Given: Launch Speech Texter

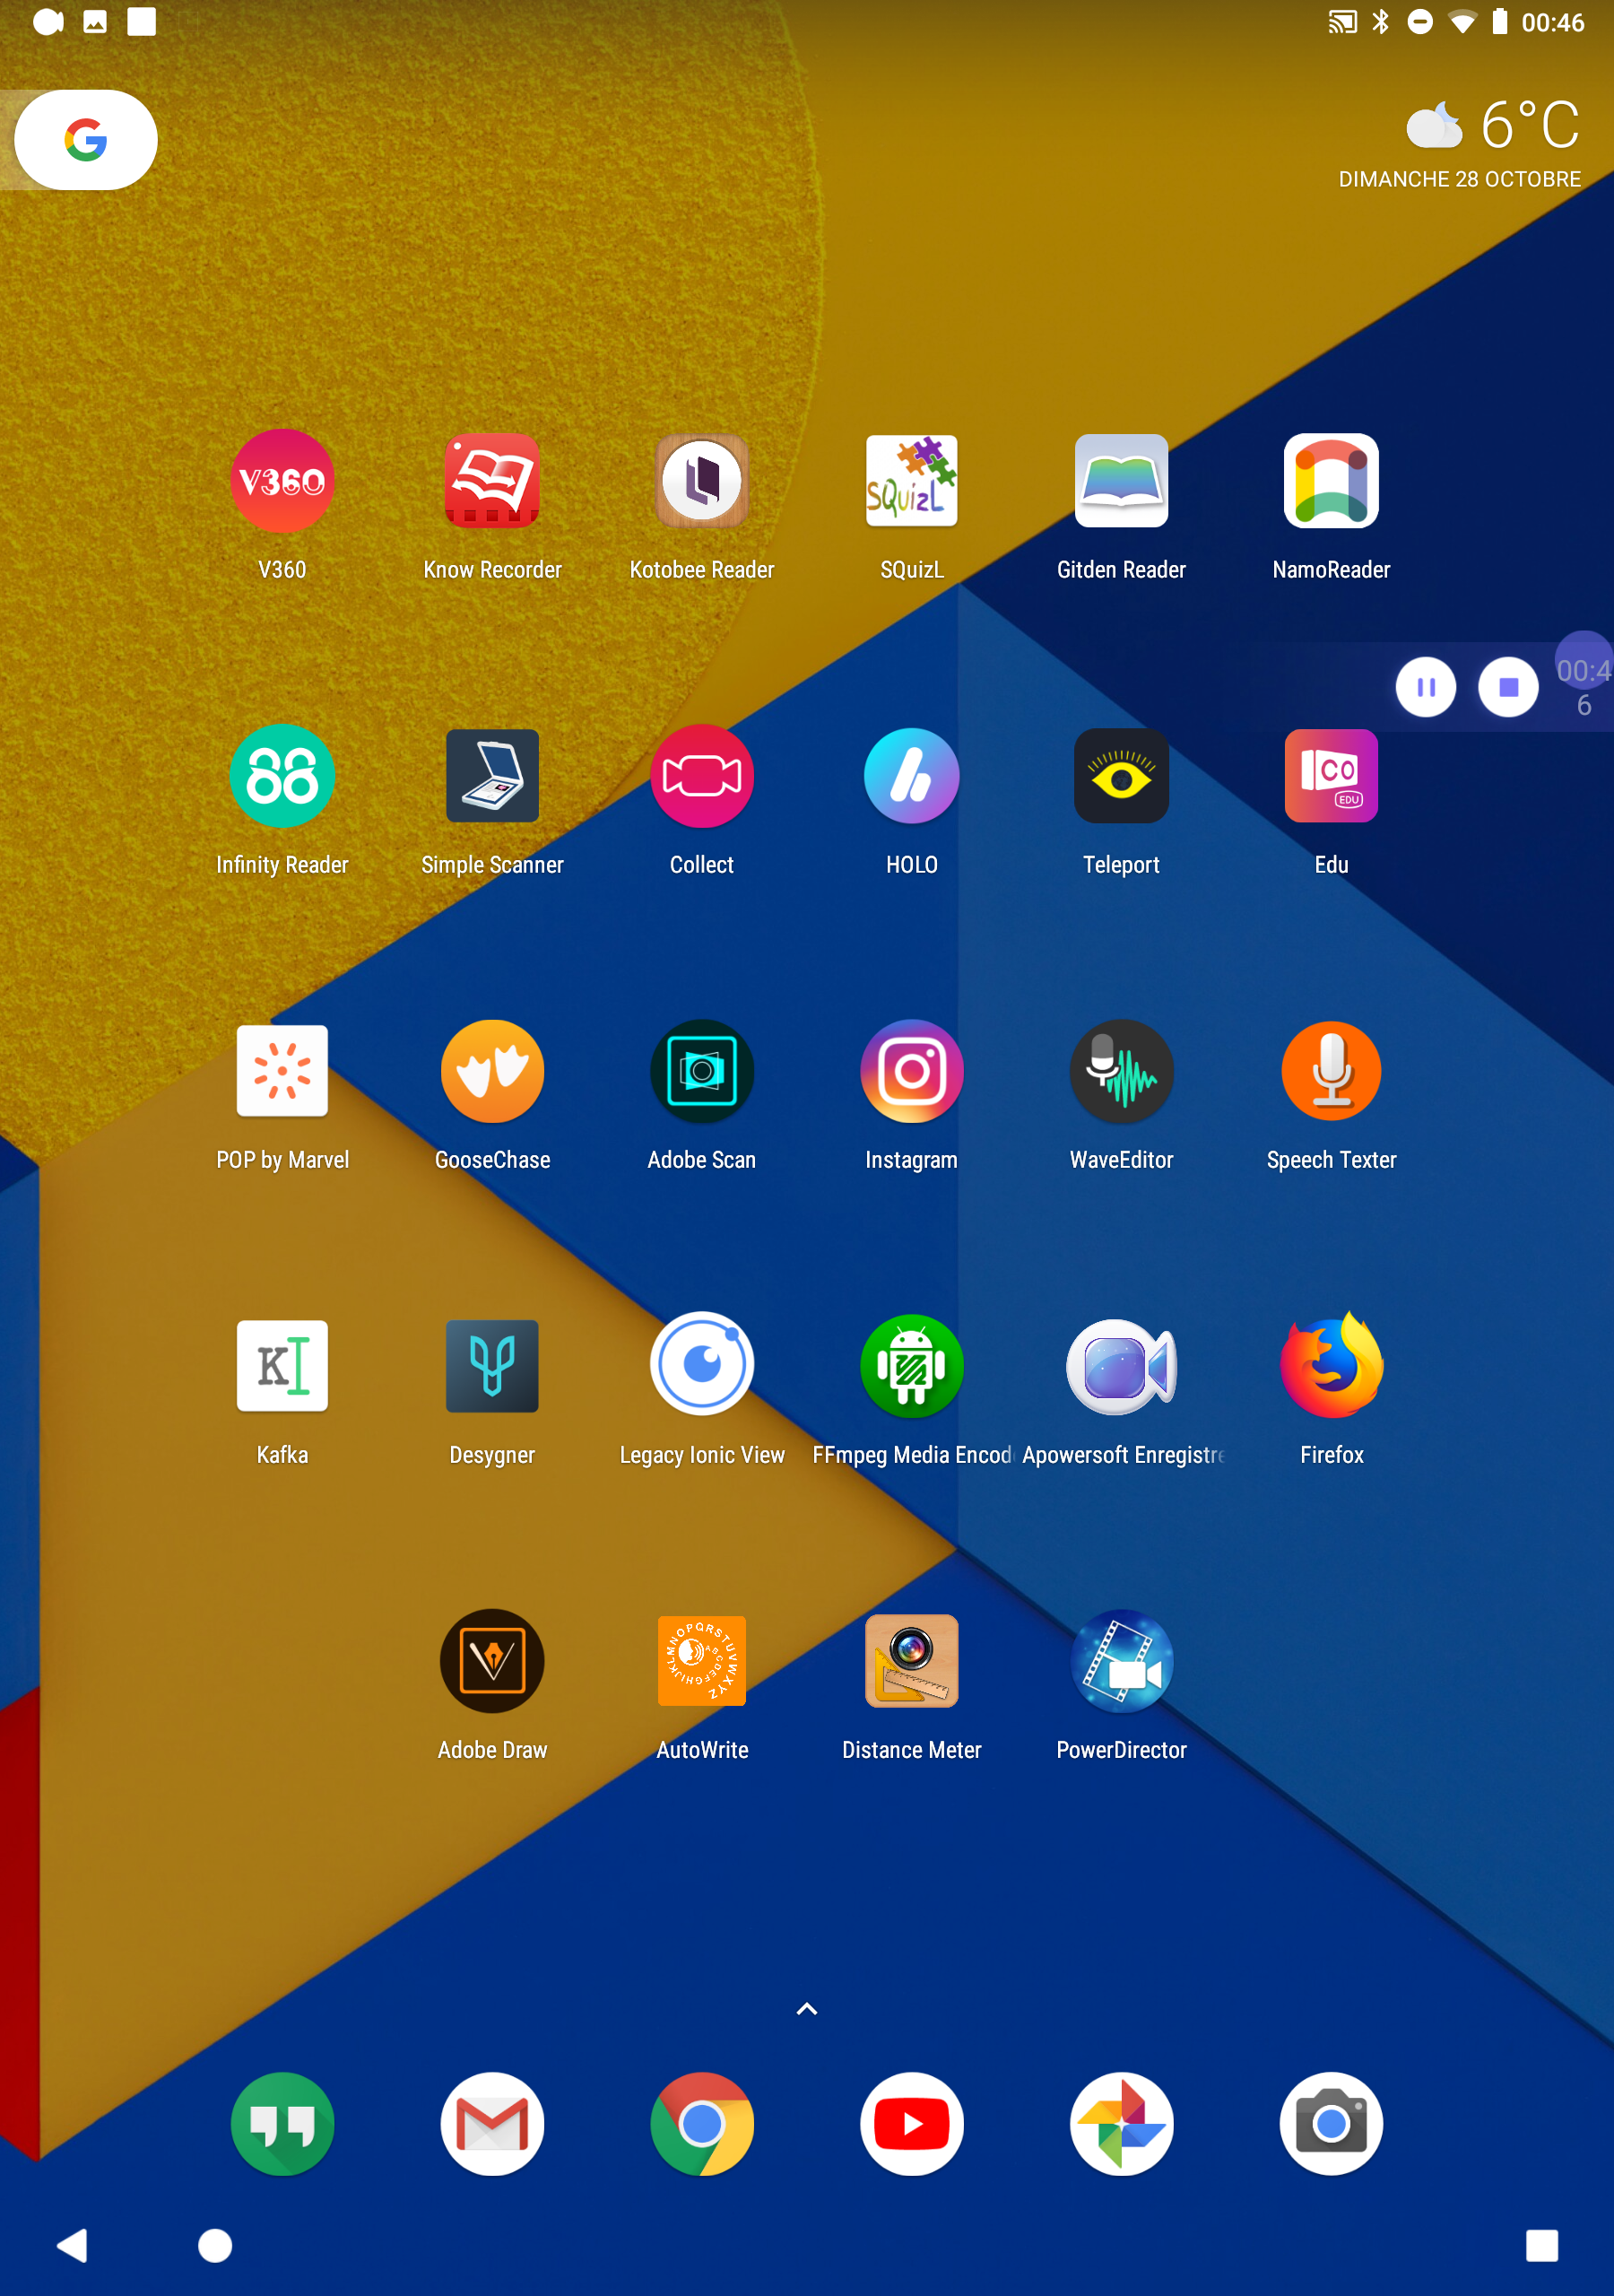Looking at the screenshot, I should tap(1331, 1071).
